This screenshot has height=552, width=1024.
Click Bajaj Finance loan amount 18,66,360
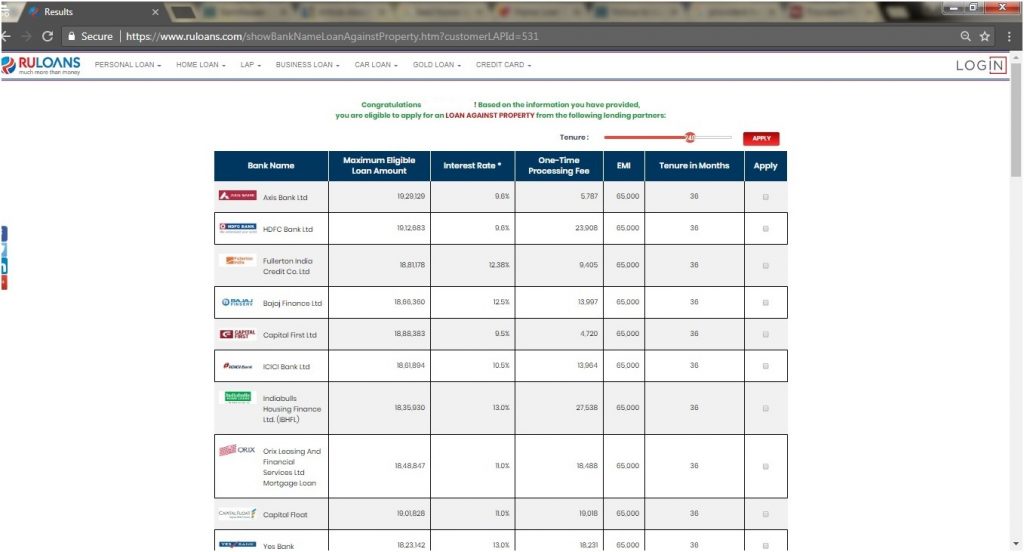click(x=409, y=302)
